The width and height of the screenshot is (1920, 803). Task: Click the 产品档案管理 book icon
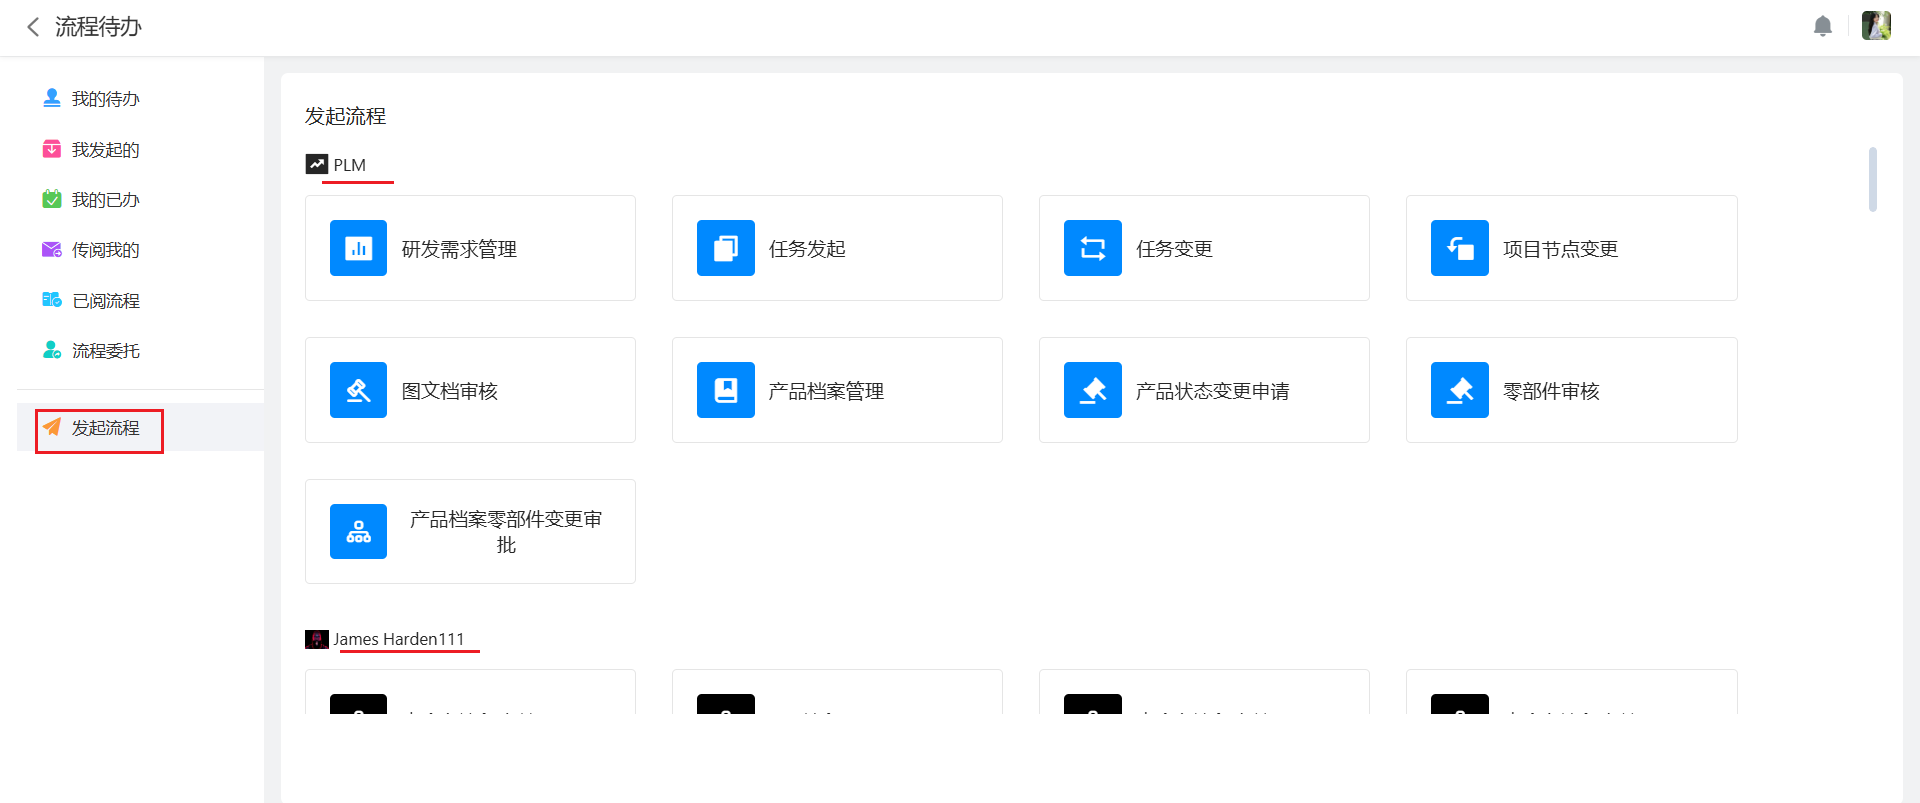pos(725,390)
